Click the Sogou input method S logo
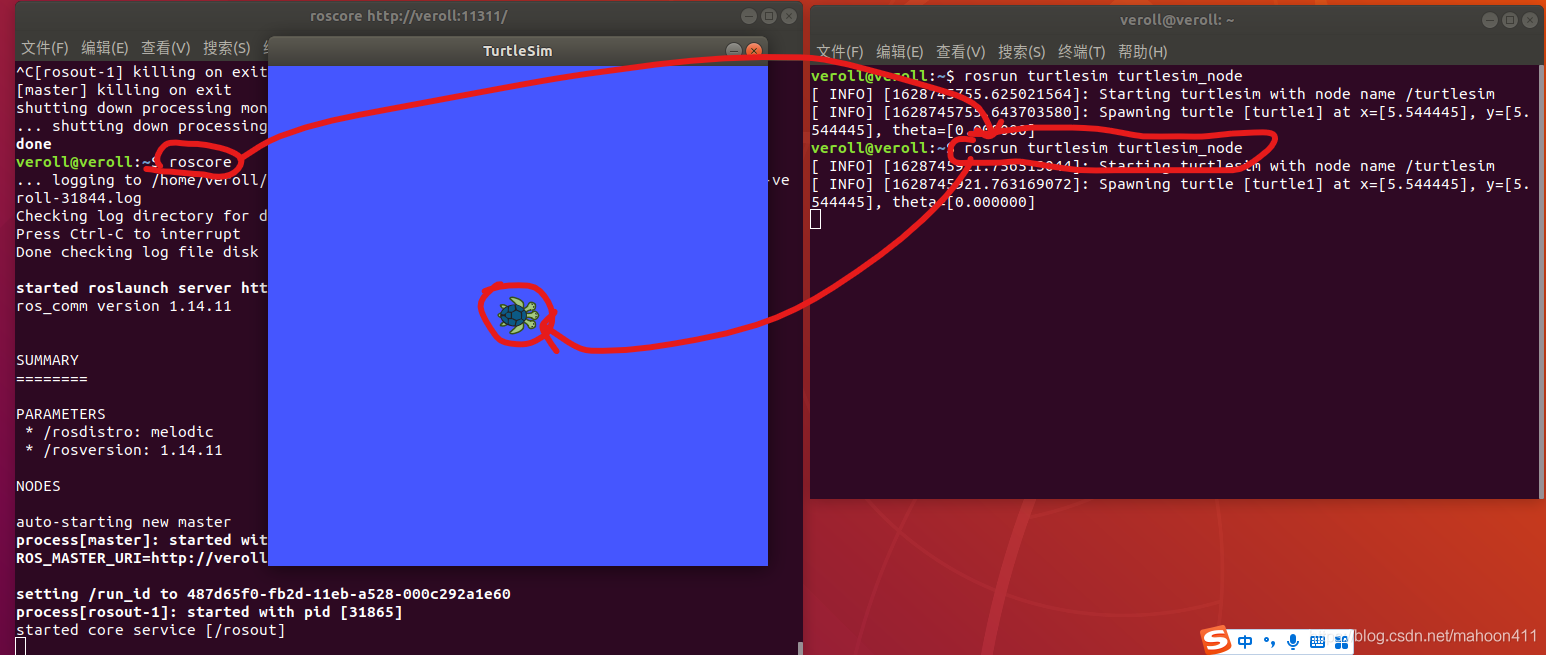 [x=1216, y=641]
